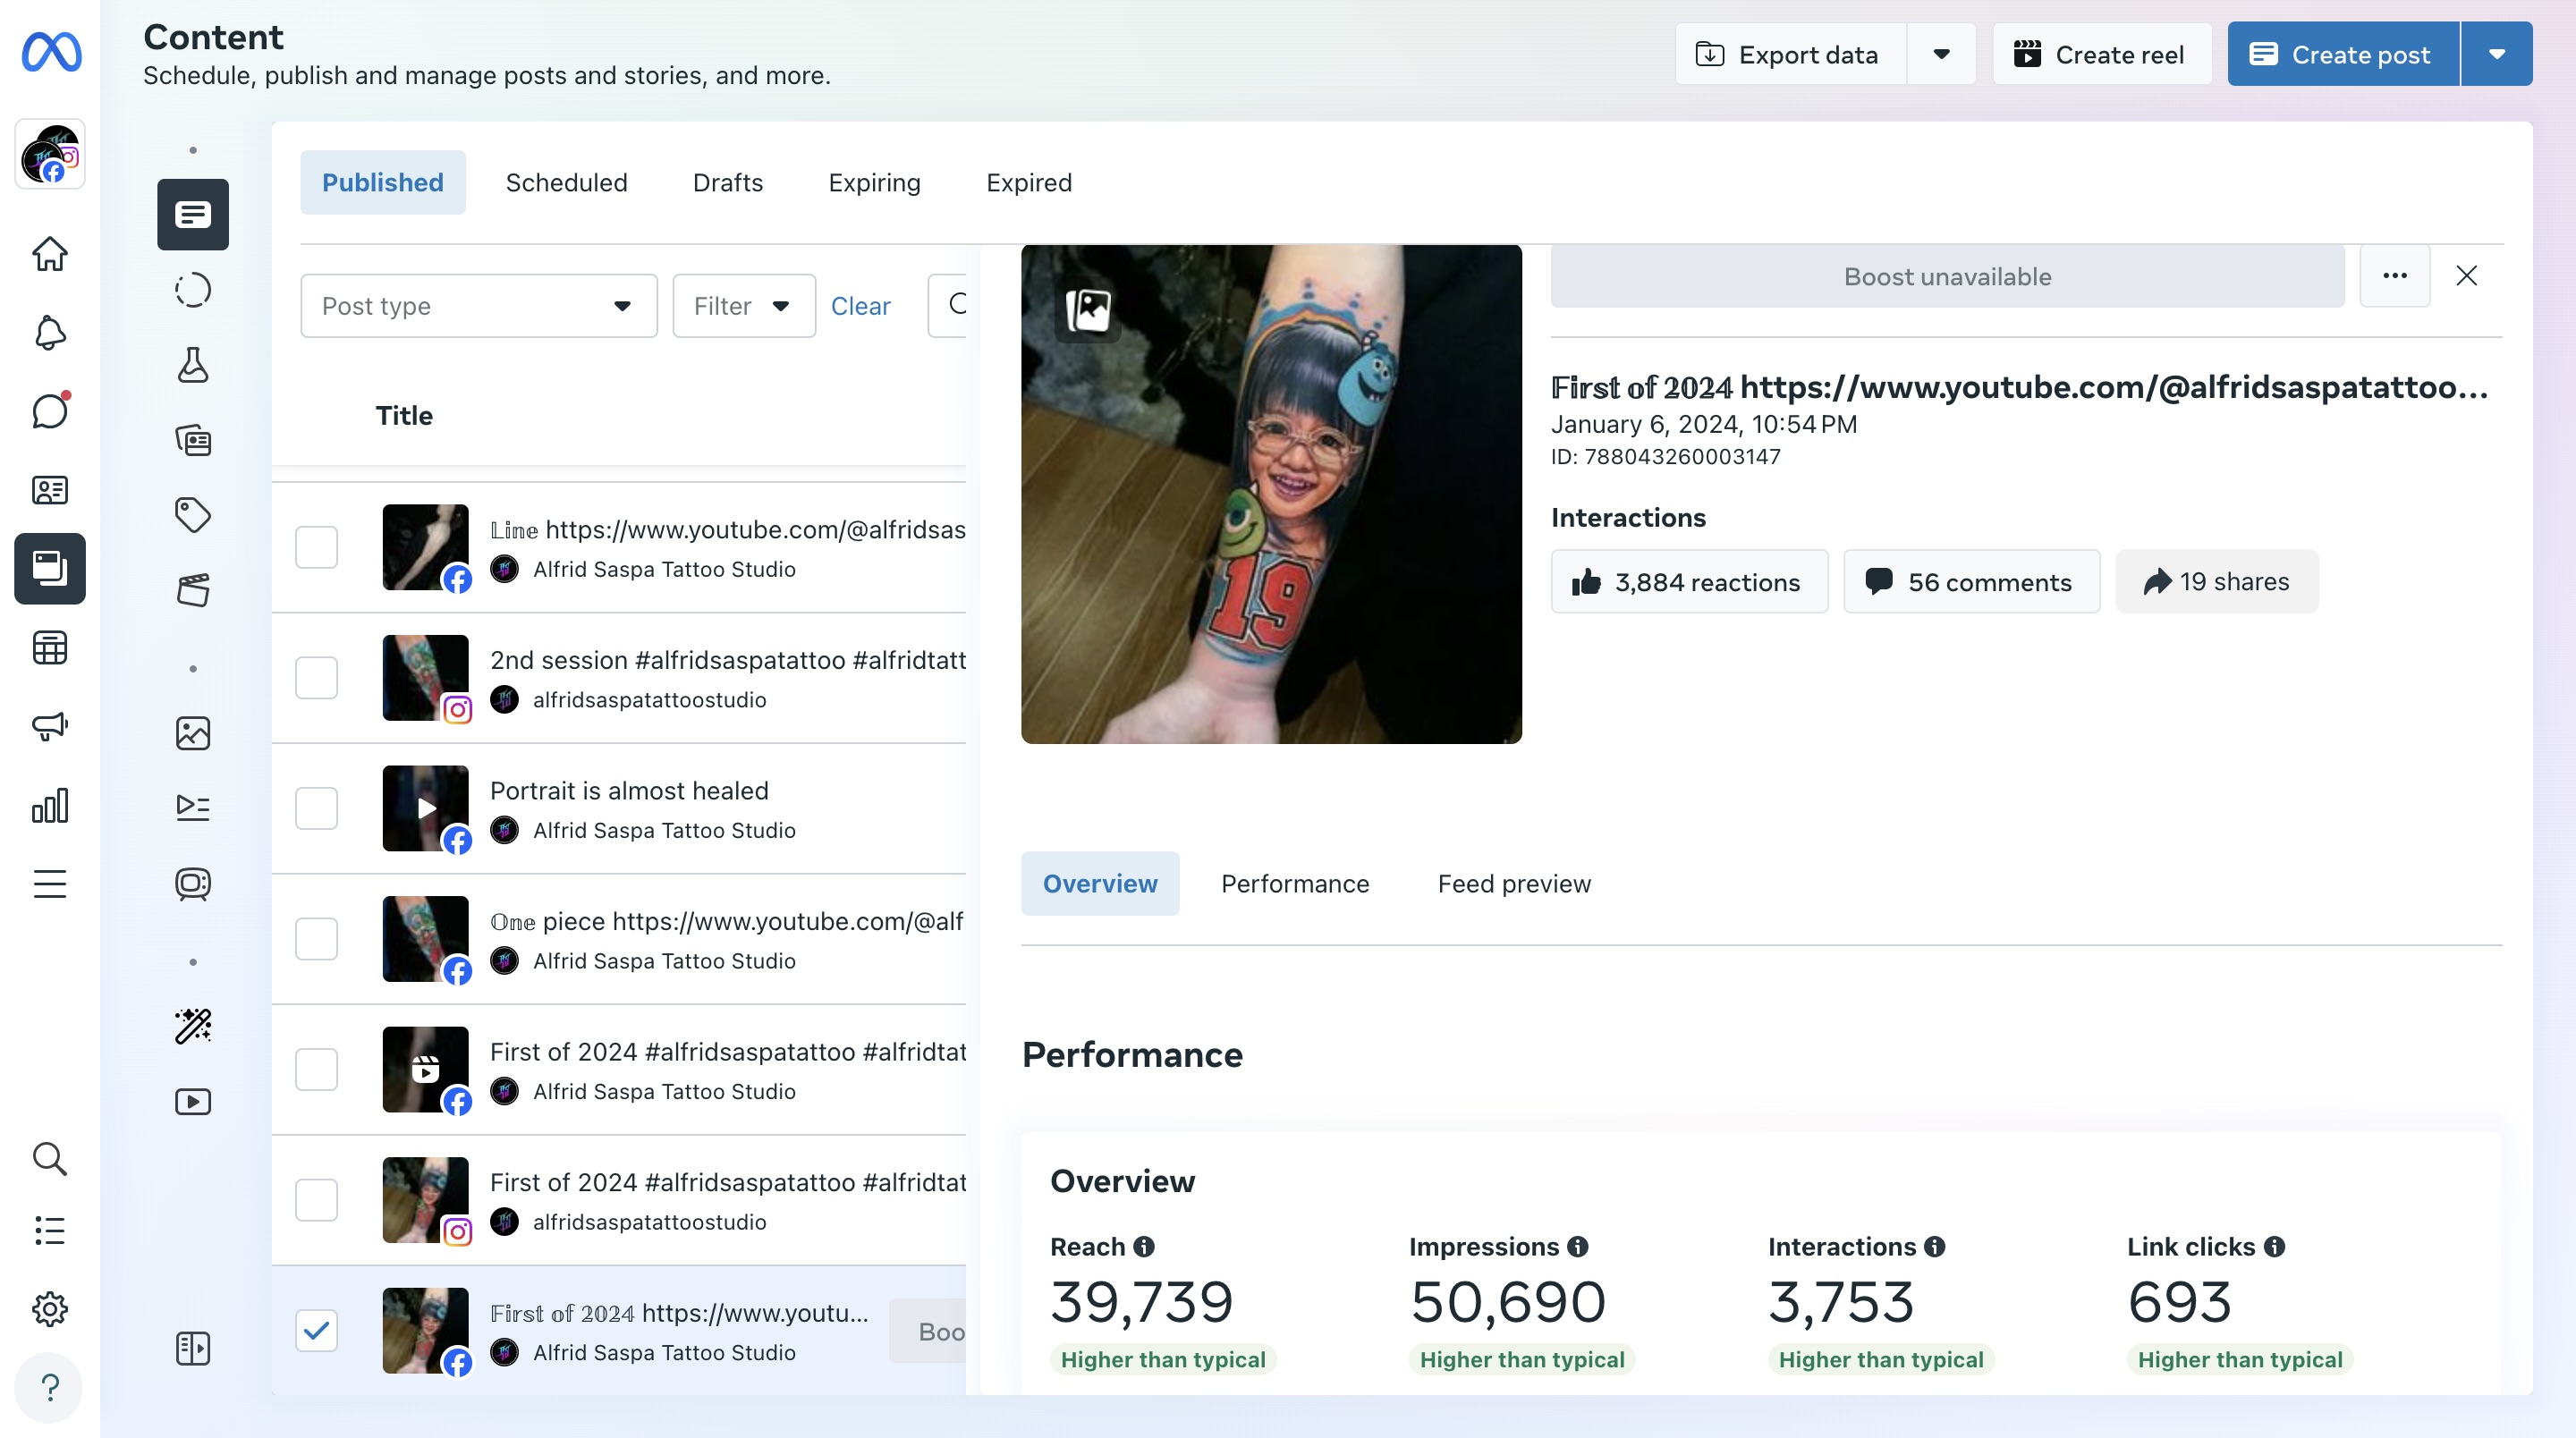Expand the Create post dropdown arrow
The image size is (2576, 1438).
point(2496,54)
